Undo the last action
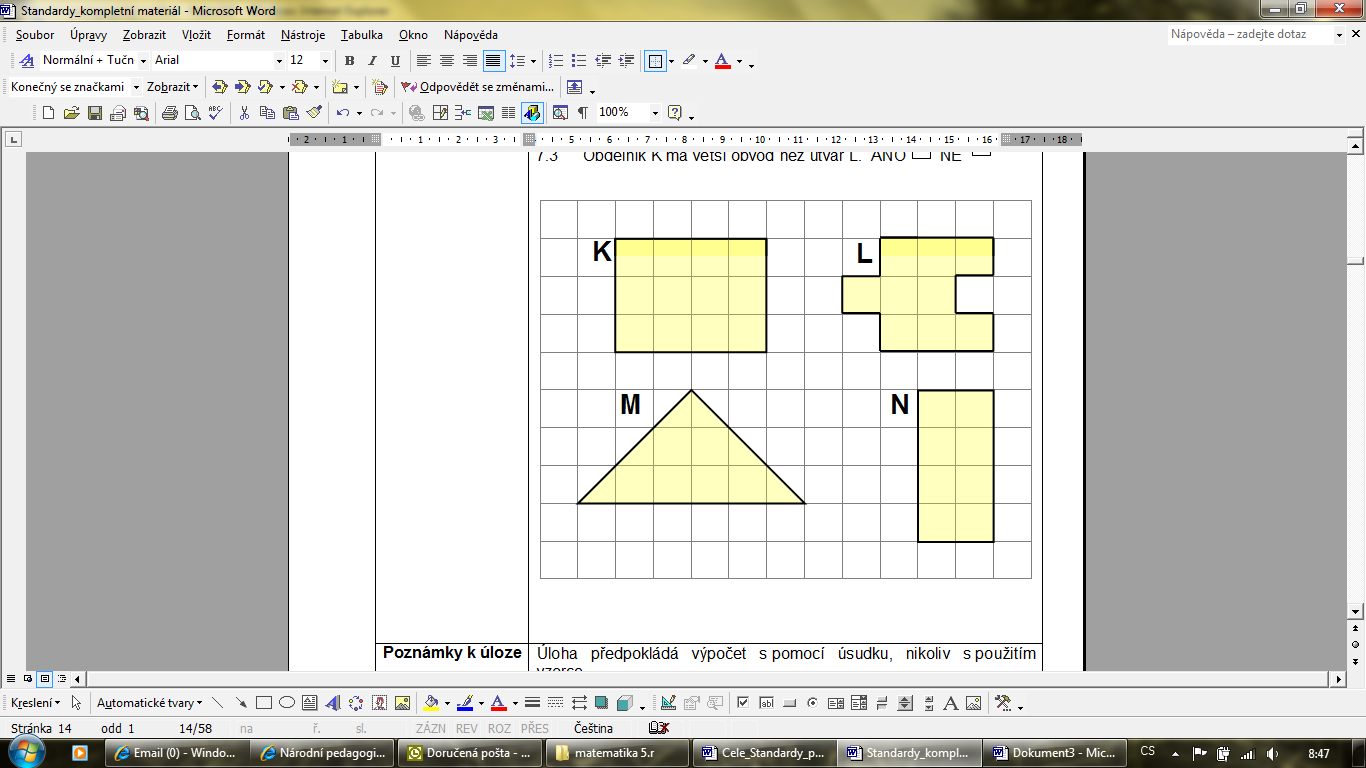 pyautogui.click(x=343, y=113)
